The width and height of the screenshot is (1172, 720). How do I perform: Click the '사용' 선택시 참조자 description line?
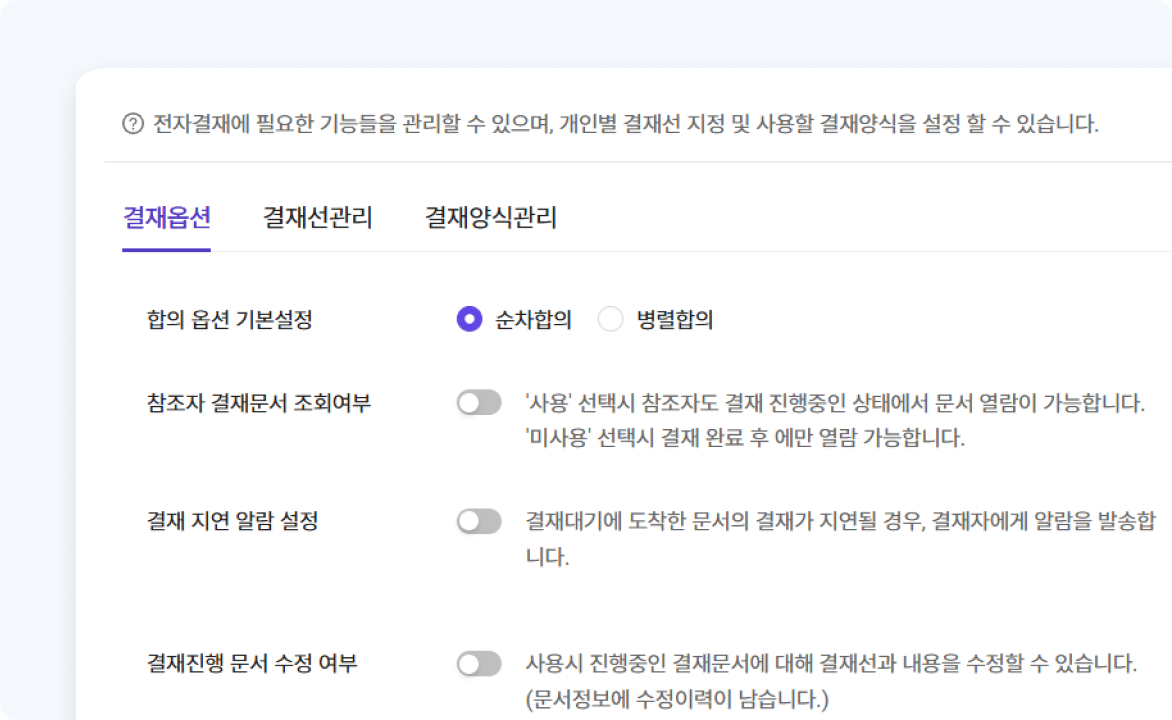[x=835, y=404]
